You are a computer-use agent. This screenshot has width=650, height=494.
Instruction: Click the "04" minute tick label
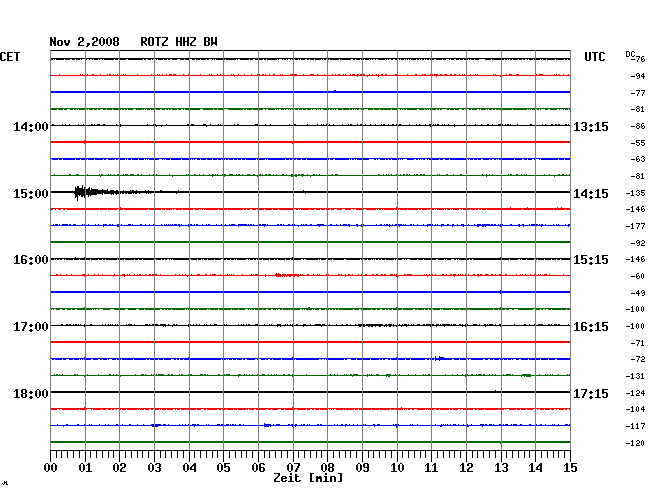[x=189, y=468]
